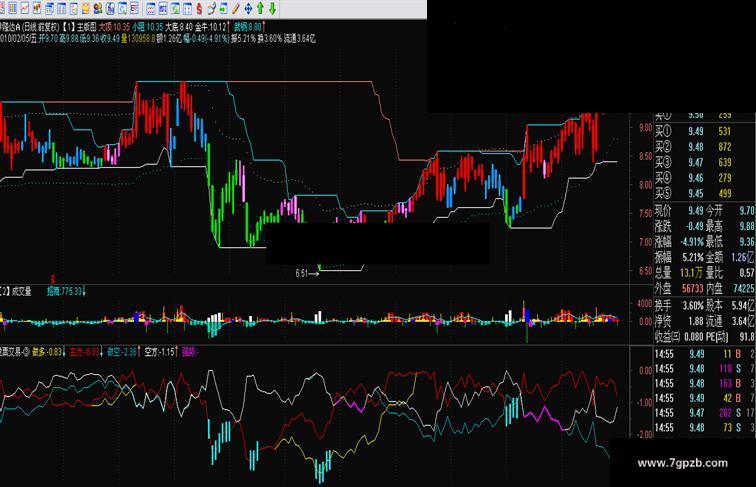Image resolution: width=756 pixels, height=487 pixels.
Task: Click the 买③ bid row at 9.47
Action: point(692,162)
